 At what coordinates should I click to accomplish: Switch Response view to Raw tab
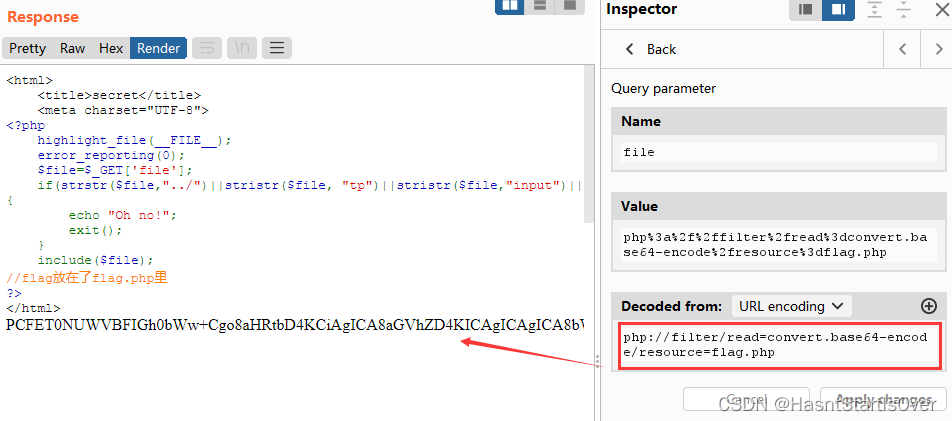pyautogui.click(x=72, y=48)
